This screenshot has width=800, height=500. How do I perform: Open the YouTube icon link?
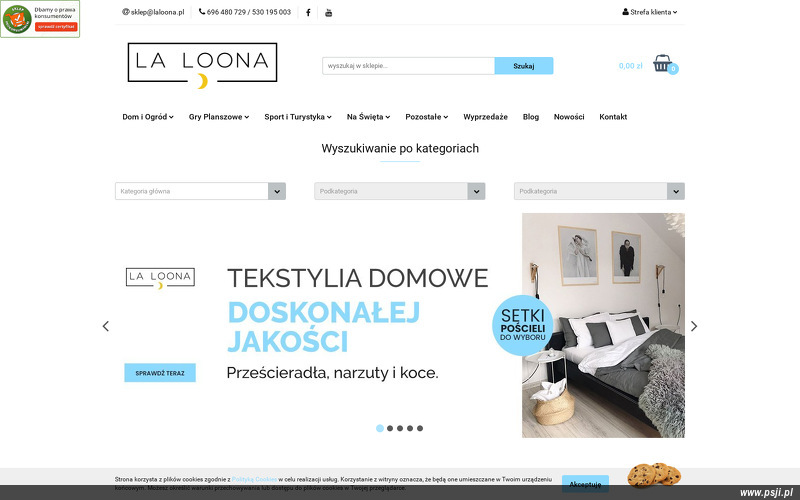(329, 13)
